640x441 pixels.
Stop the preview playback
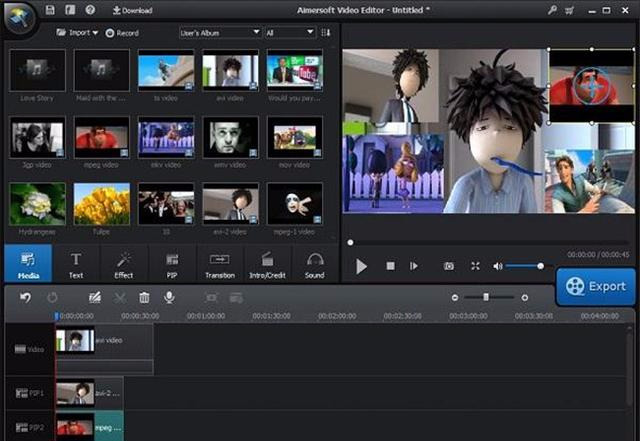click(390, 266)
